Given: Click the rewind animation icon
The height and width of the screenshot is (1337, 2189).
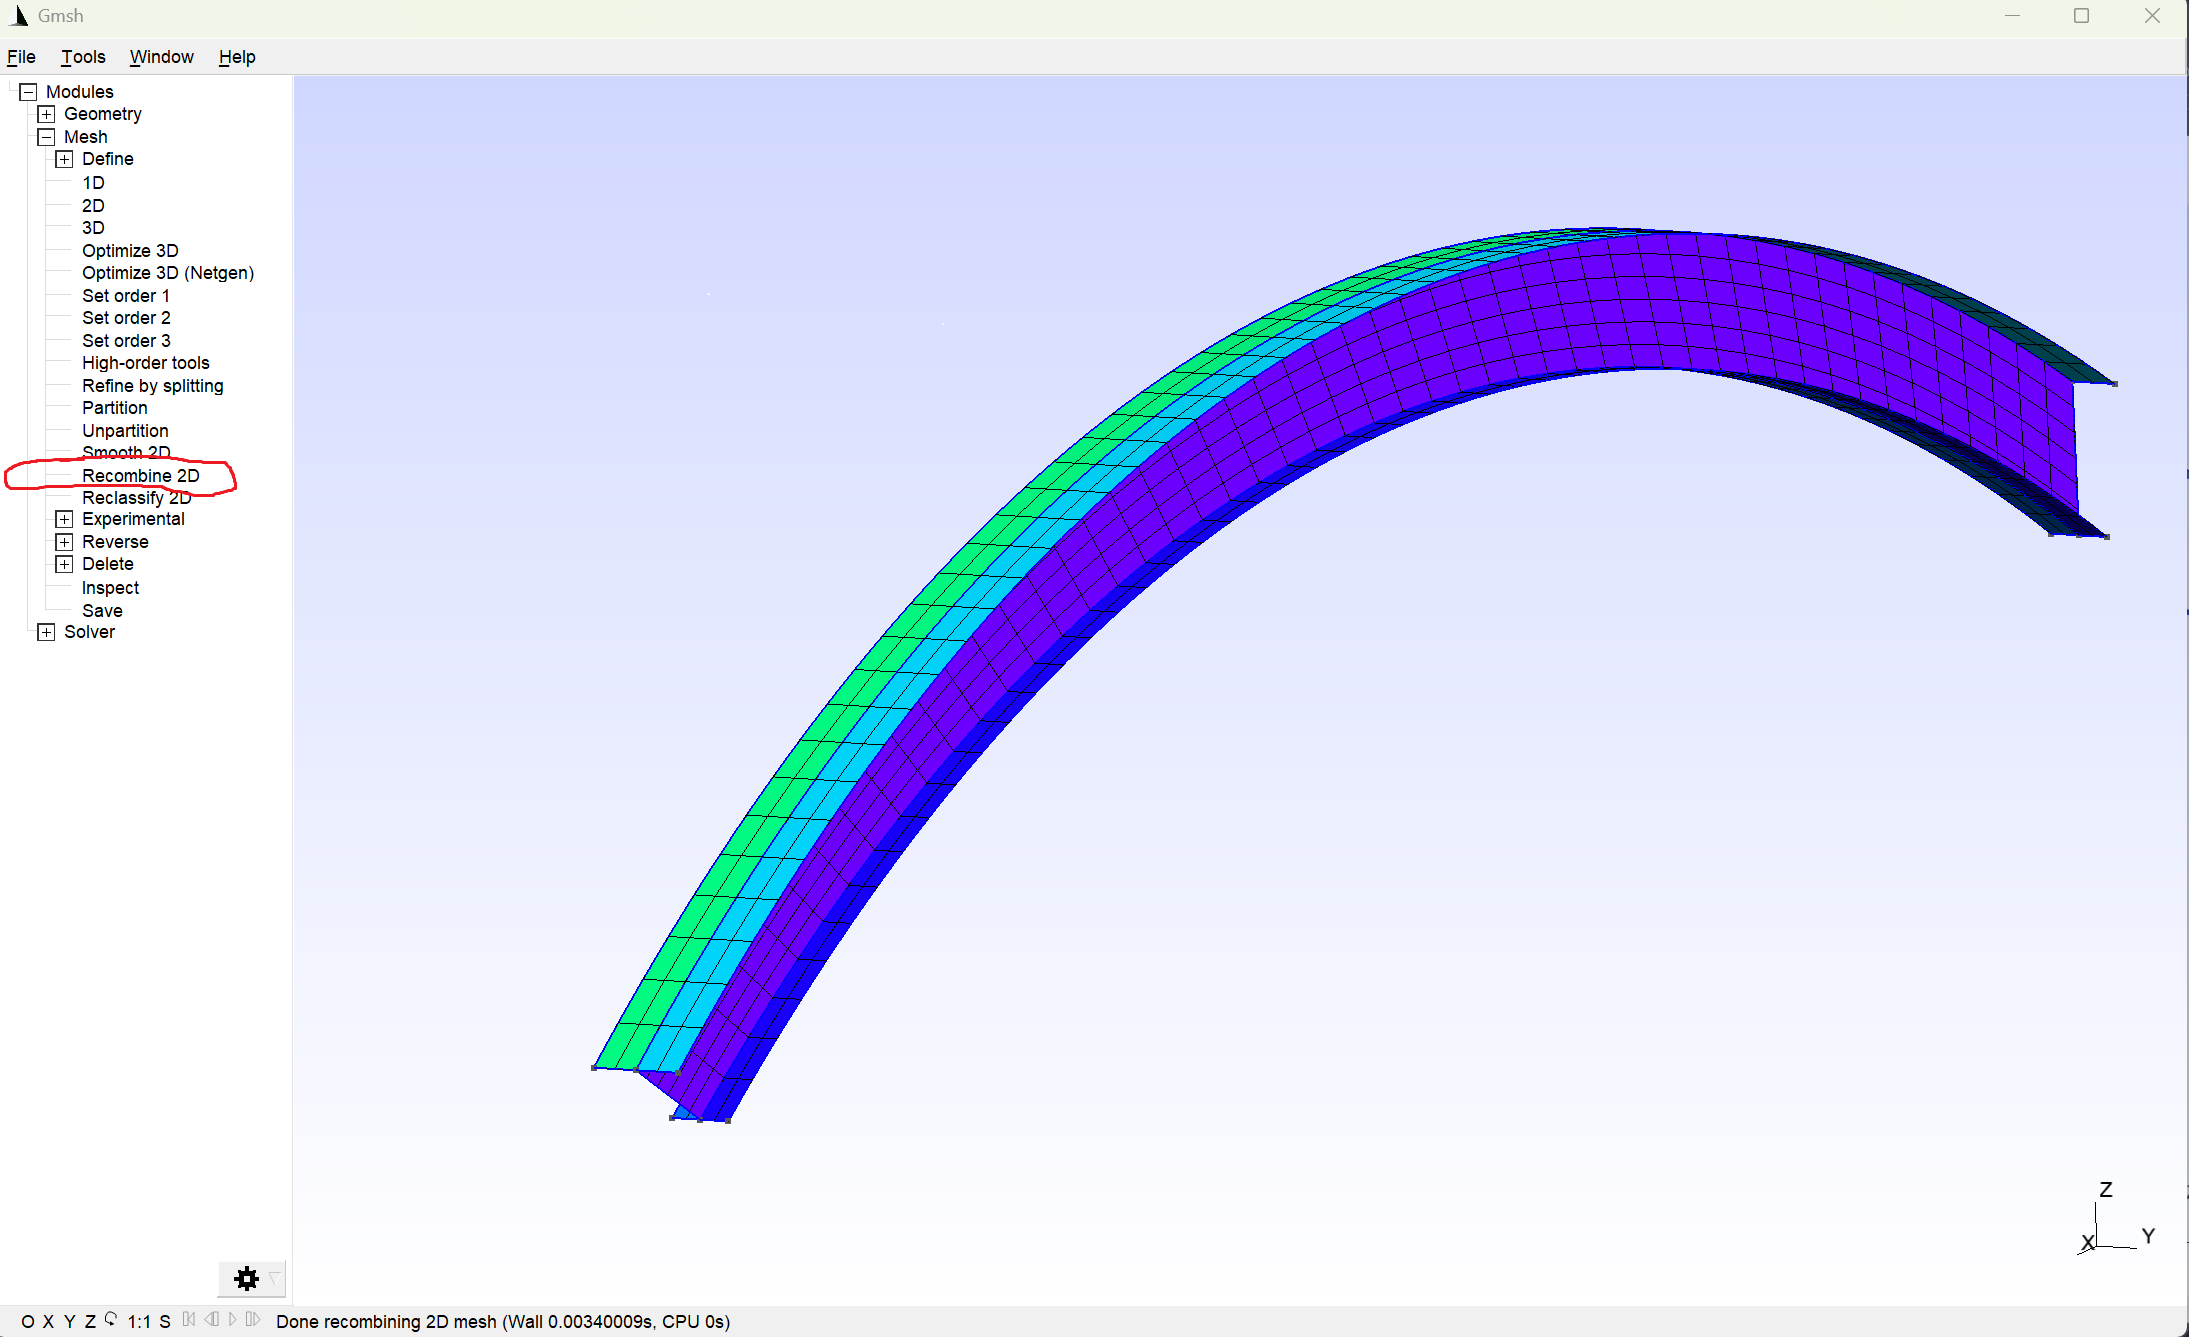Looking at the screenshot, I should pos(189,1320).
